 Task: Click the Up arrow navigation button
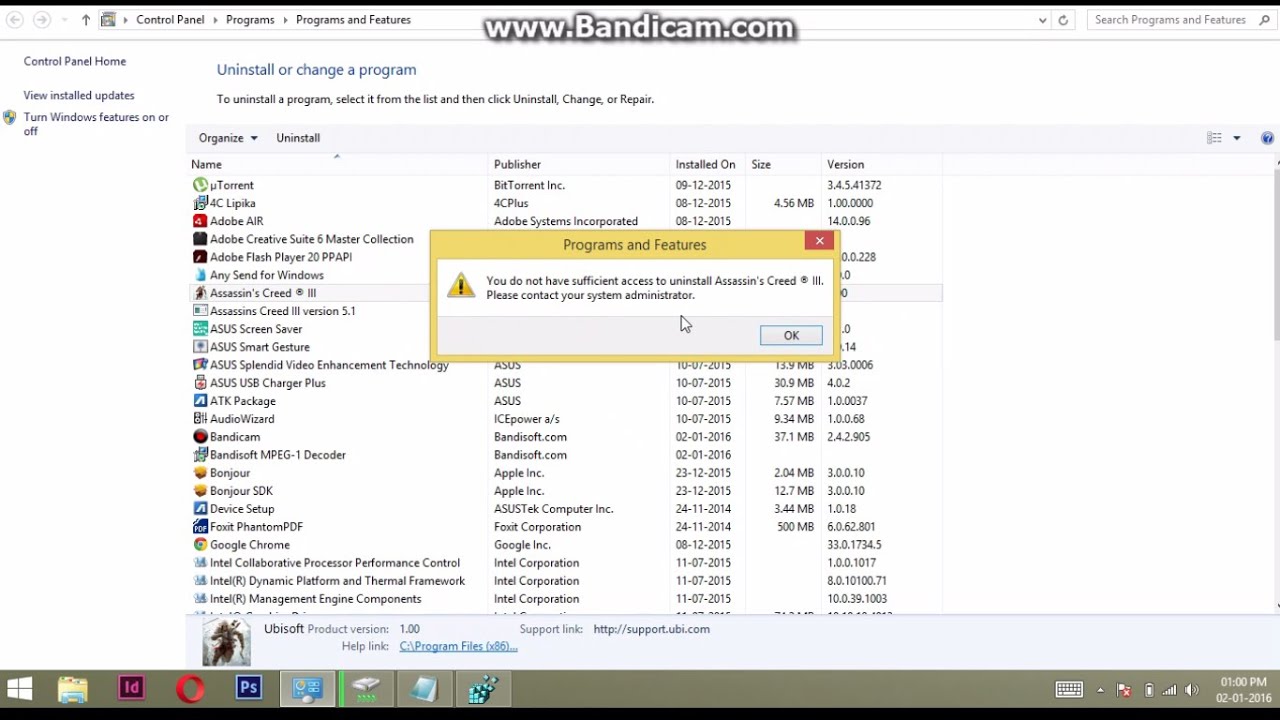(x=85, y=20)
